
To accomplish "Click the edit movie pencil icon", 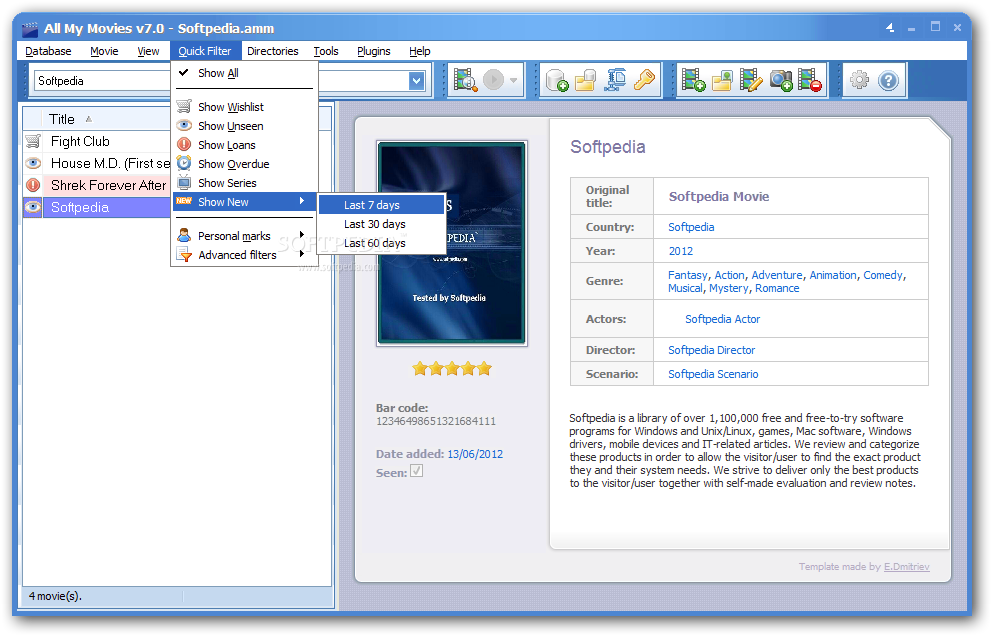I will tap(751, 80).
